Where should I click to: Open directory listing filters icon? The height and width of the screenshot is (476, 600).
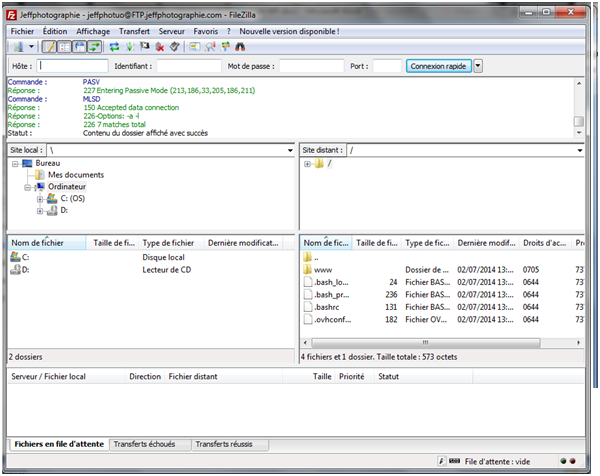pyautogui.click(x=195, y=47)
